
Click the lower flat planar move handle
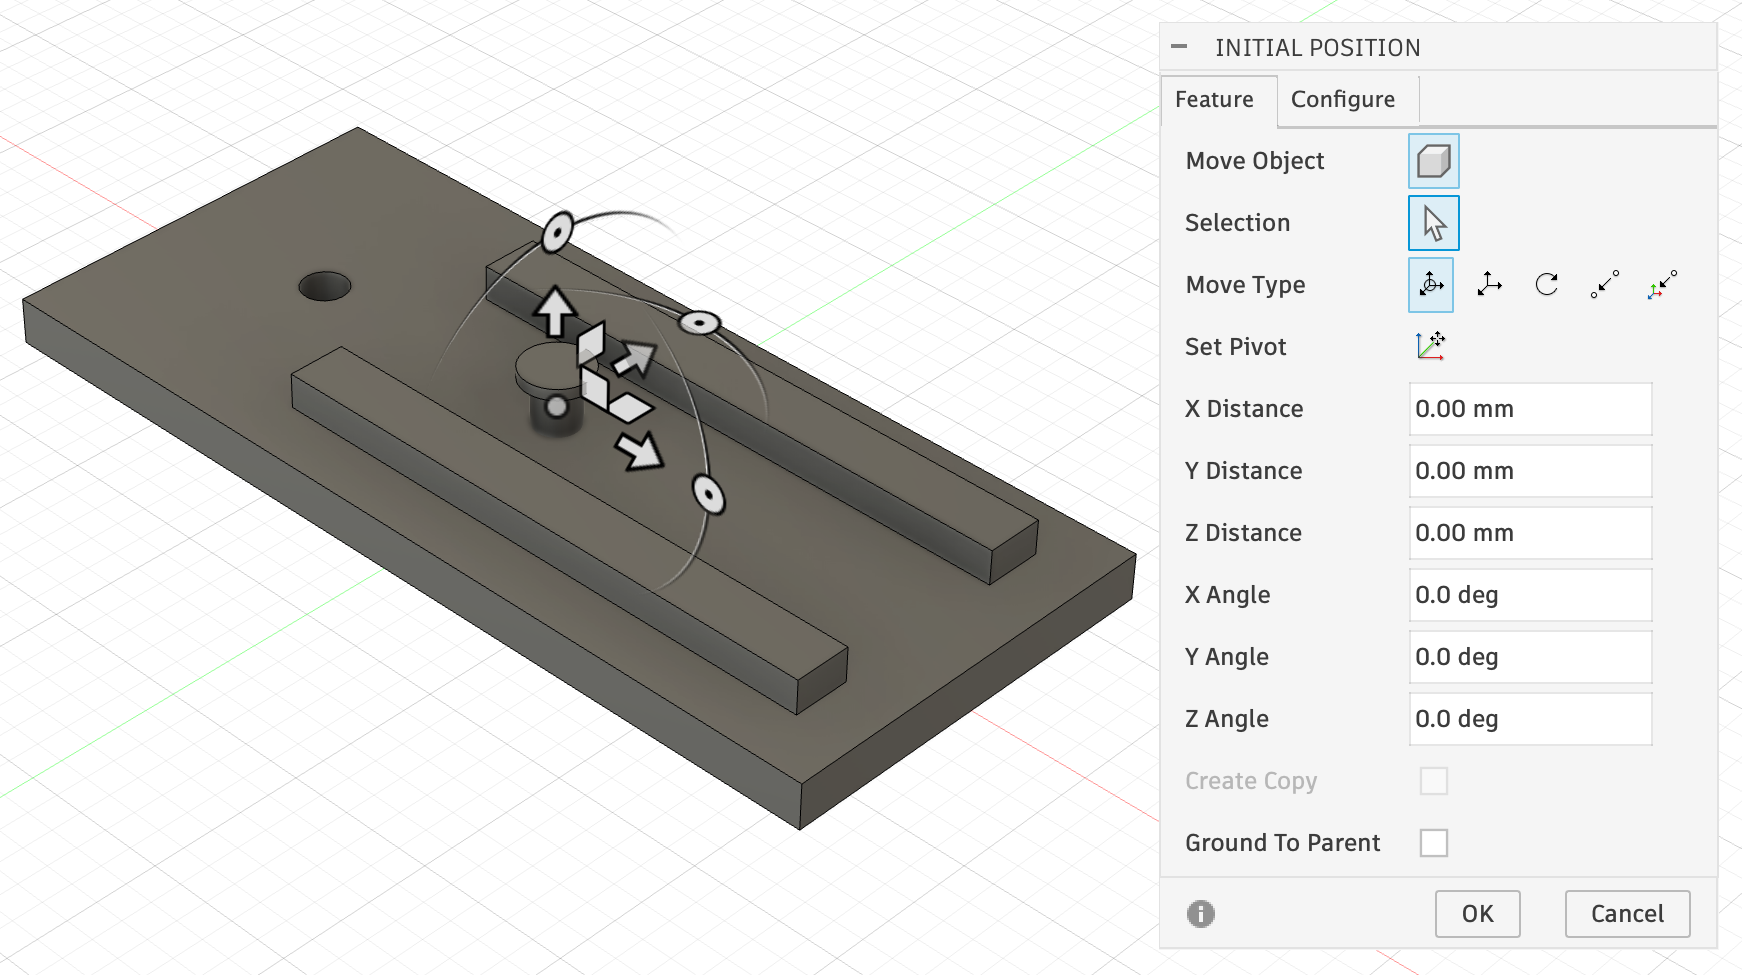click(x=630, y=407)
